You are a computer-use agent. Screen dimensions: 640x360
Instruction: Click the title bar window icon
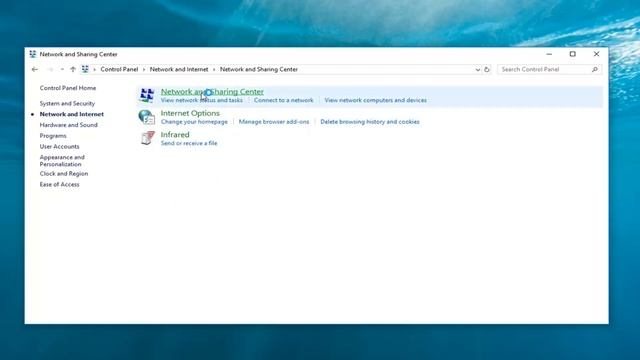click(33, 54)
